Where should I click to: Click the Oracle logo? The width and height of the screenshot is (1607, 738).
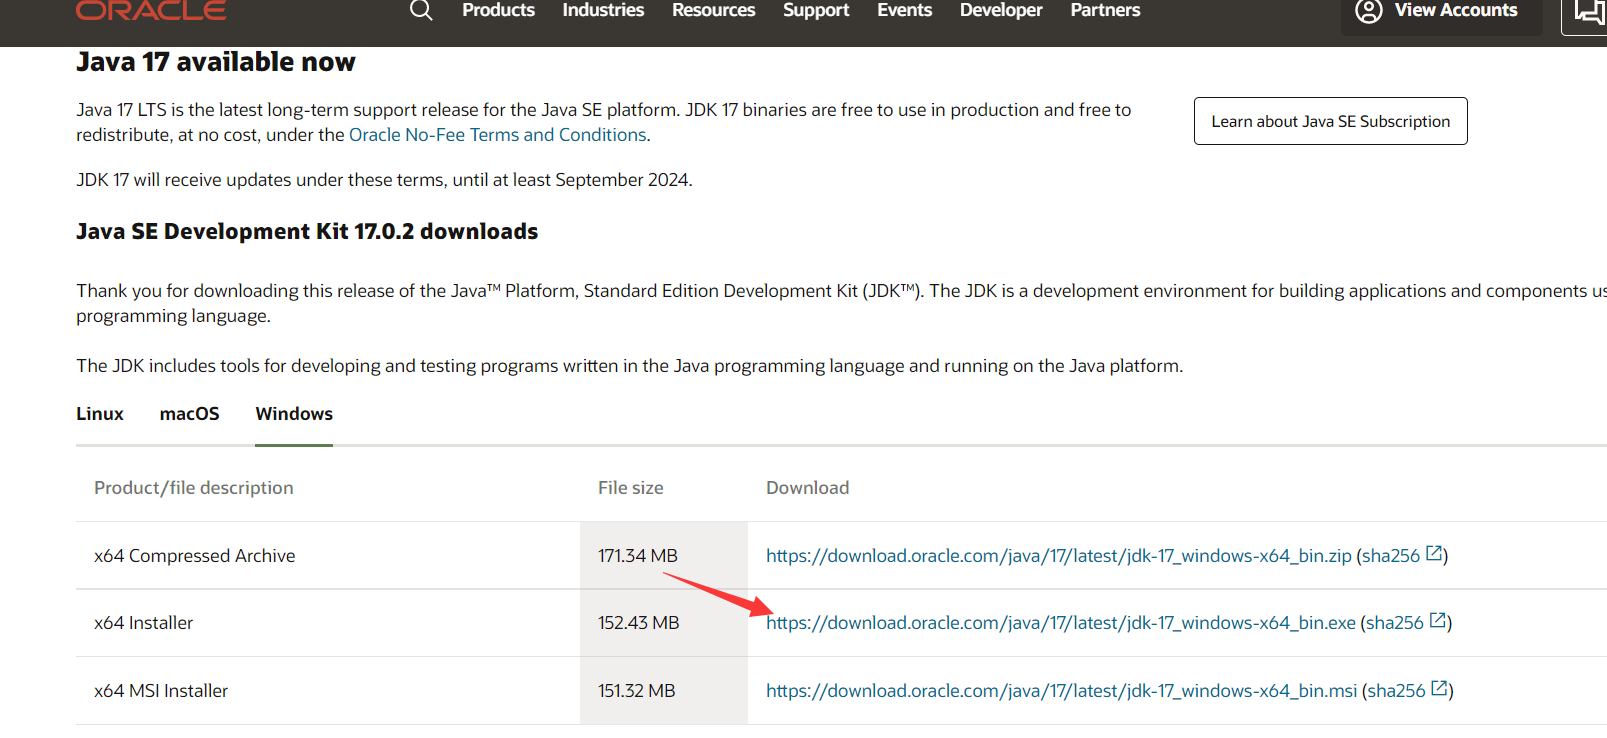[x=151, y=10]
